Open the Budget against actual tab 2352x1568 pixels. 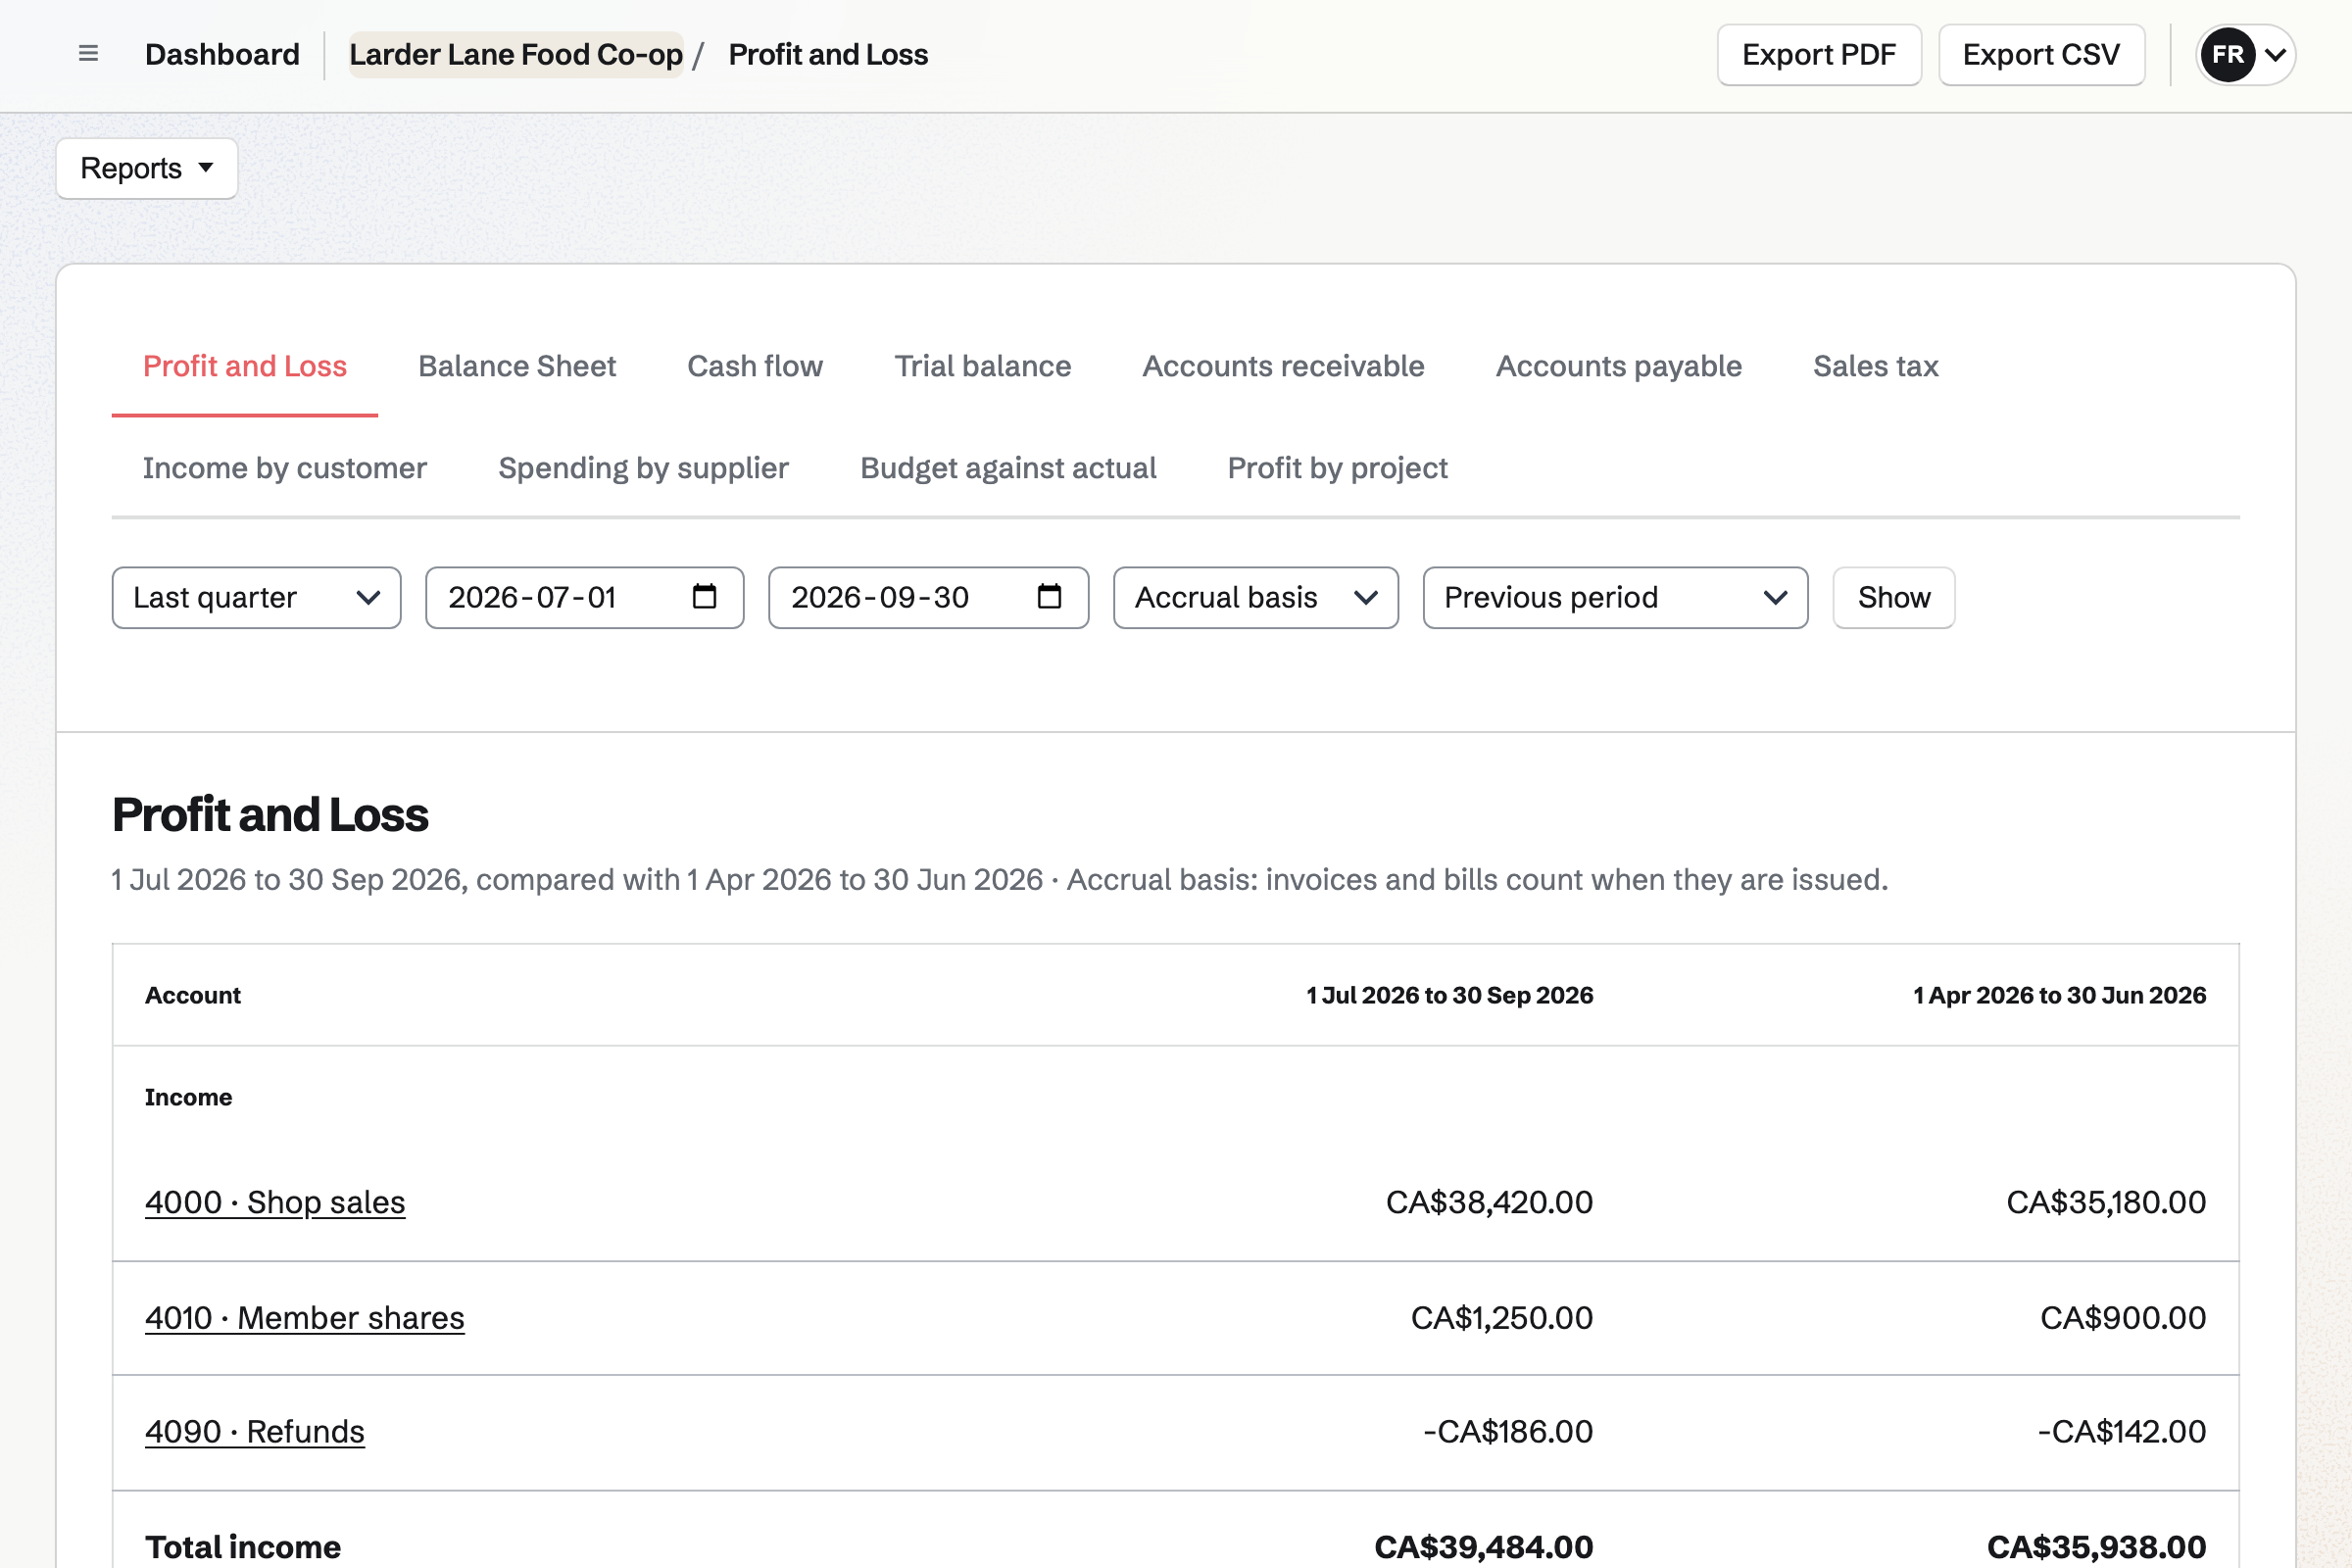pyautogui.click(x=1008, y=468)
